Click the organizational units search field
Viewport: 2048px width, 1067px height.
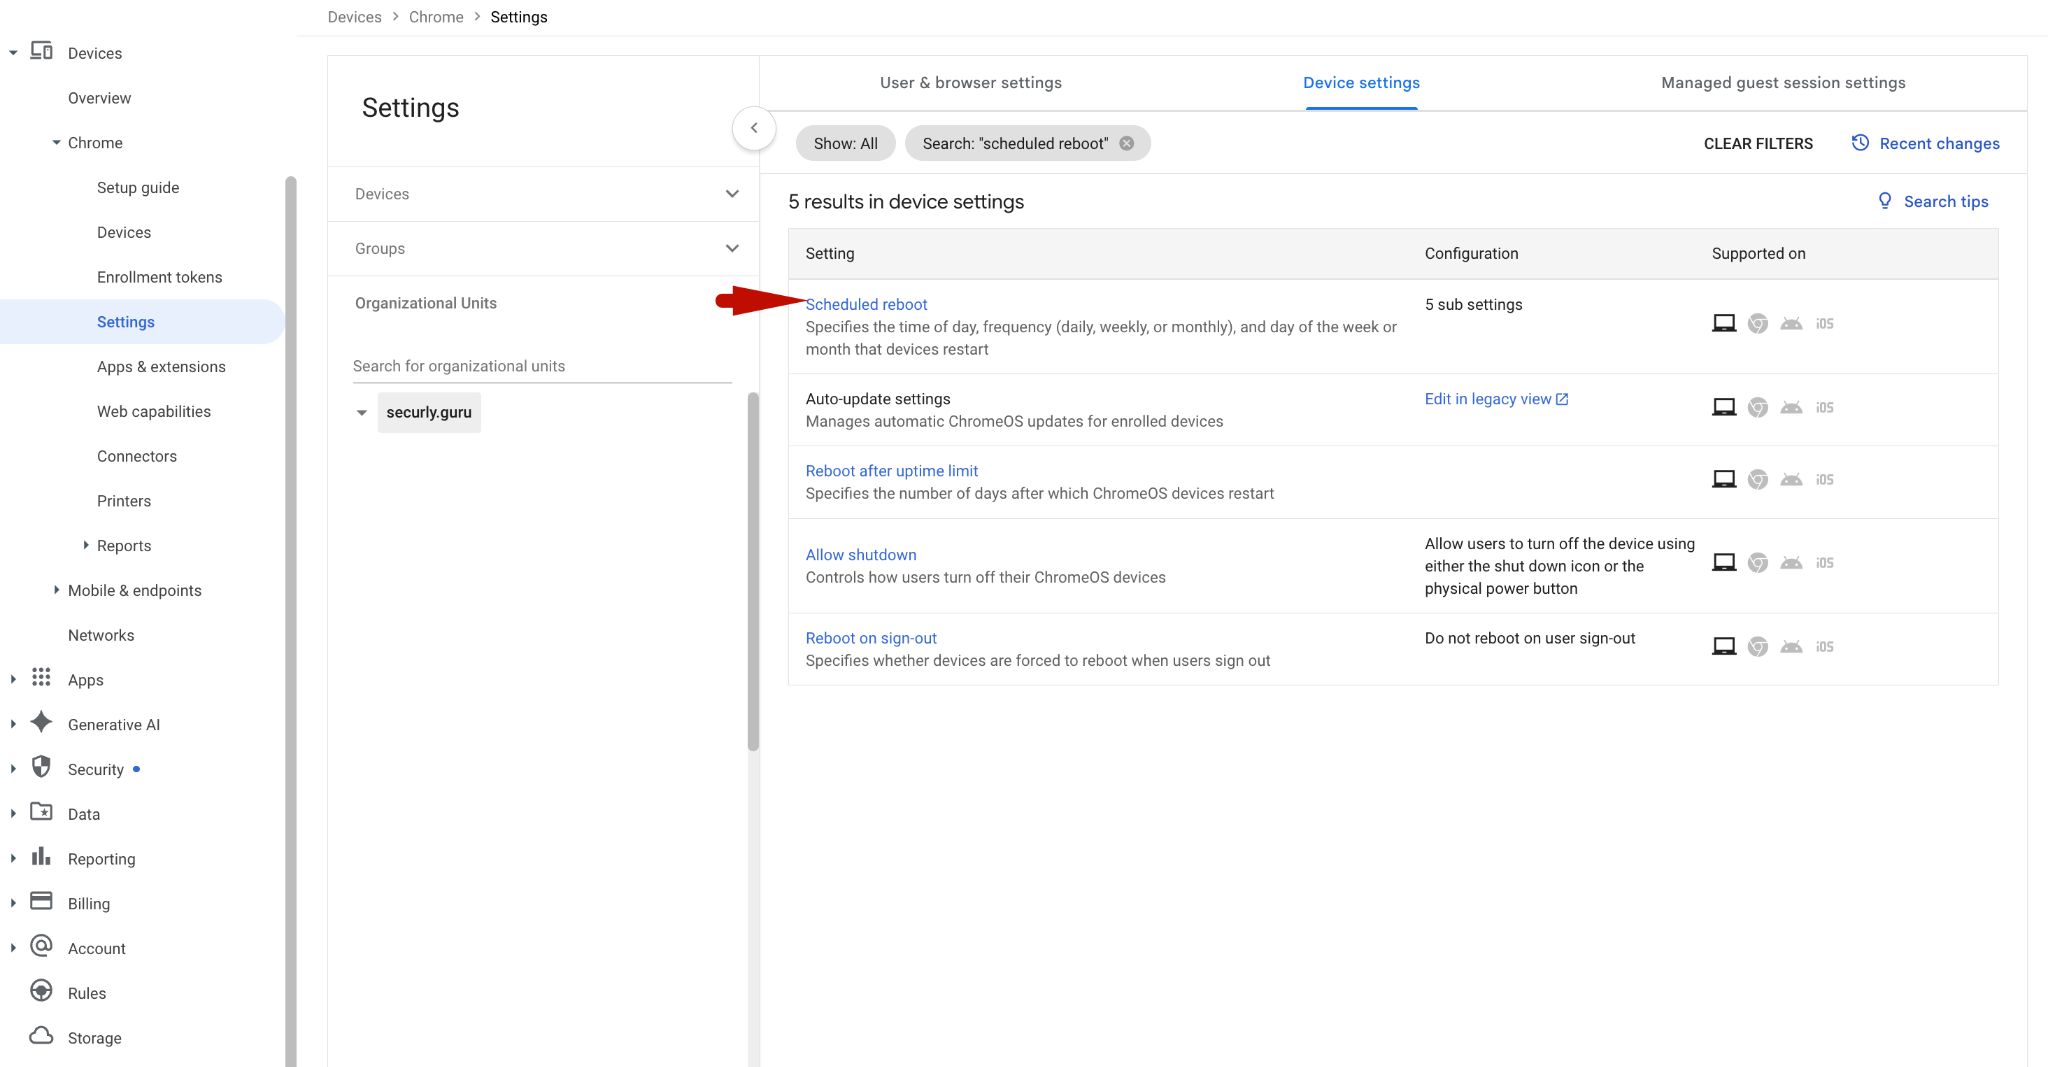tap(542, 366)
